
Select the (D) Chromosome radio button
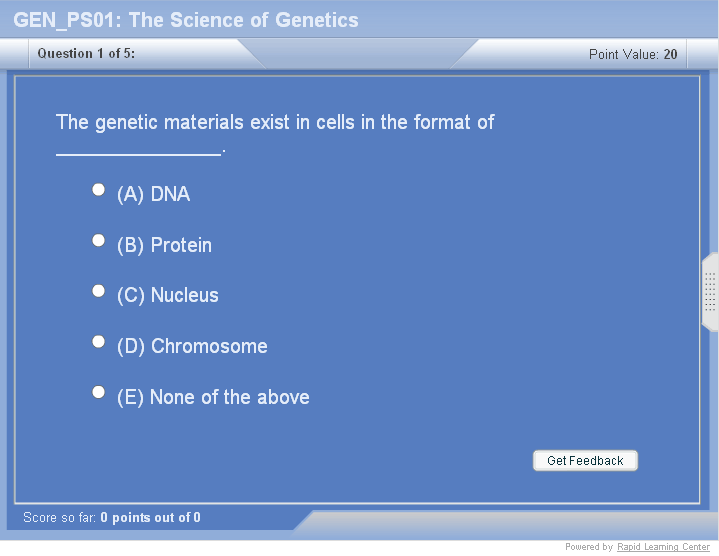(x=98, y=341)
